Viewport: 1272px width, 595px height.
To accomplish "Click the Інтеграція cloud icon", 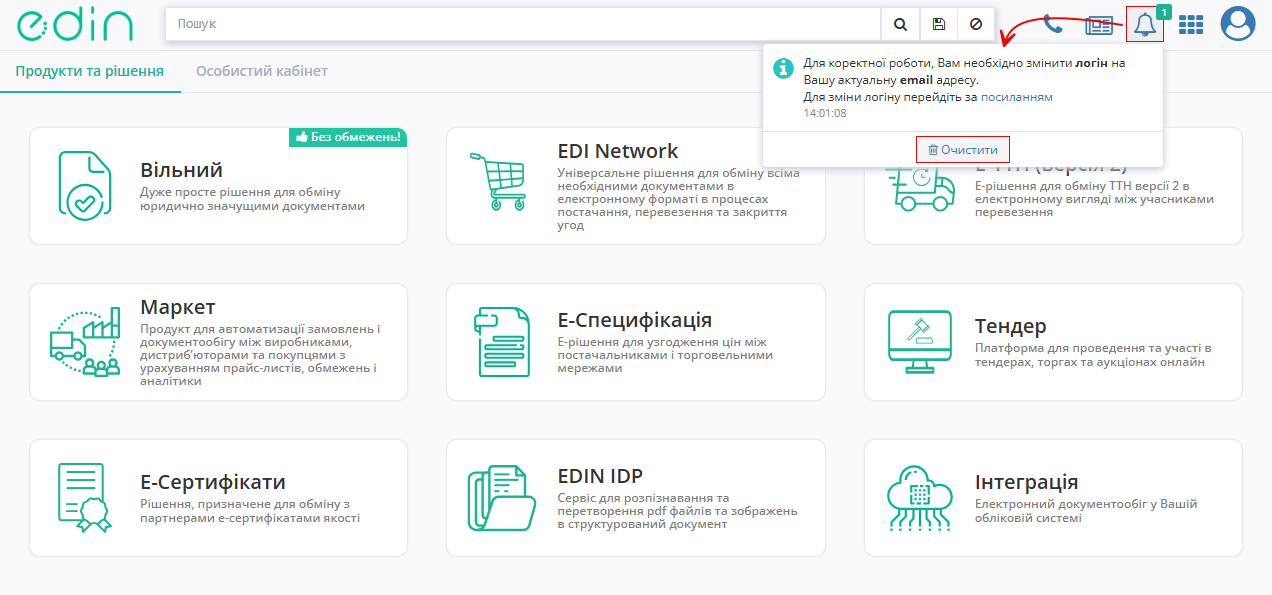I will [919, 498].
